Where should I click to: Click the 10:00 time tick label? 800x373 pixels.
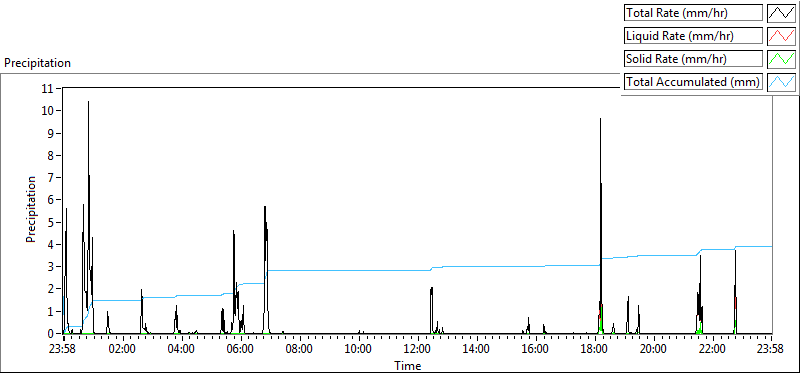pyautogui.click(x=358, y=350)
